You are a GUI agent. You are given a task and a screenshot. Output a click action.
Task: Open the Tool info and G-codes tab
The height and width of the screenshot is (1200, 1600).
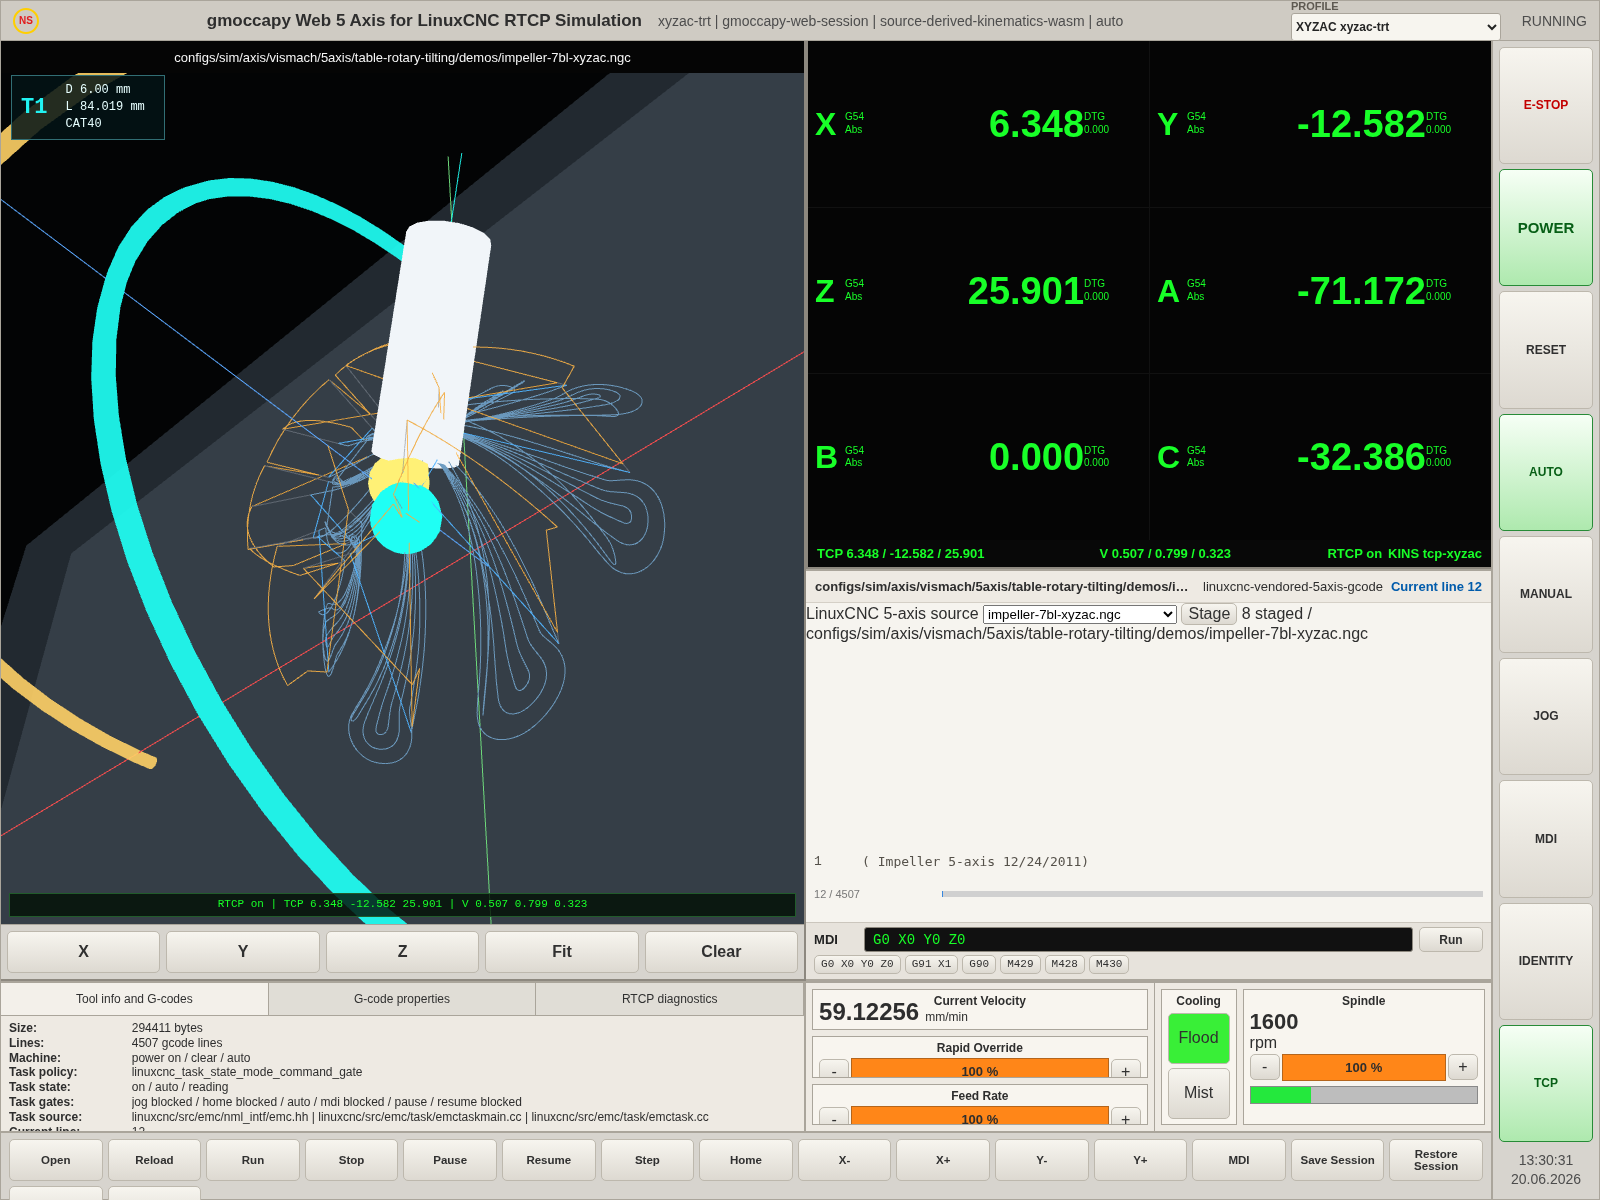(x=134, y=999)
